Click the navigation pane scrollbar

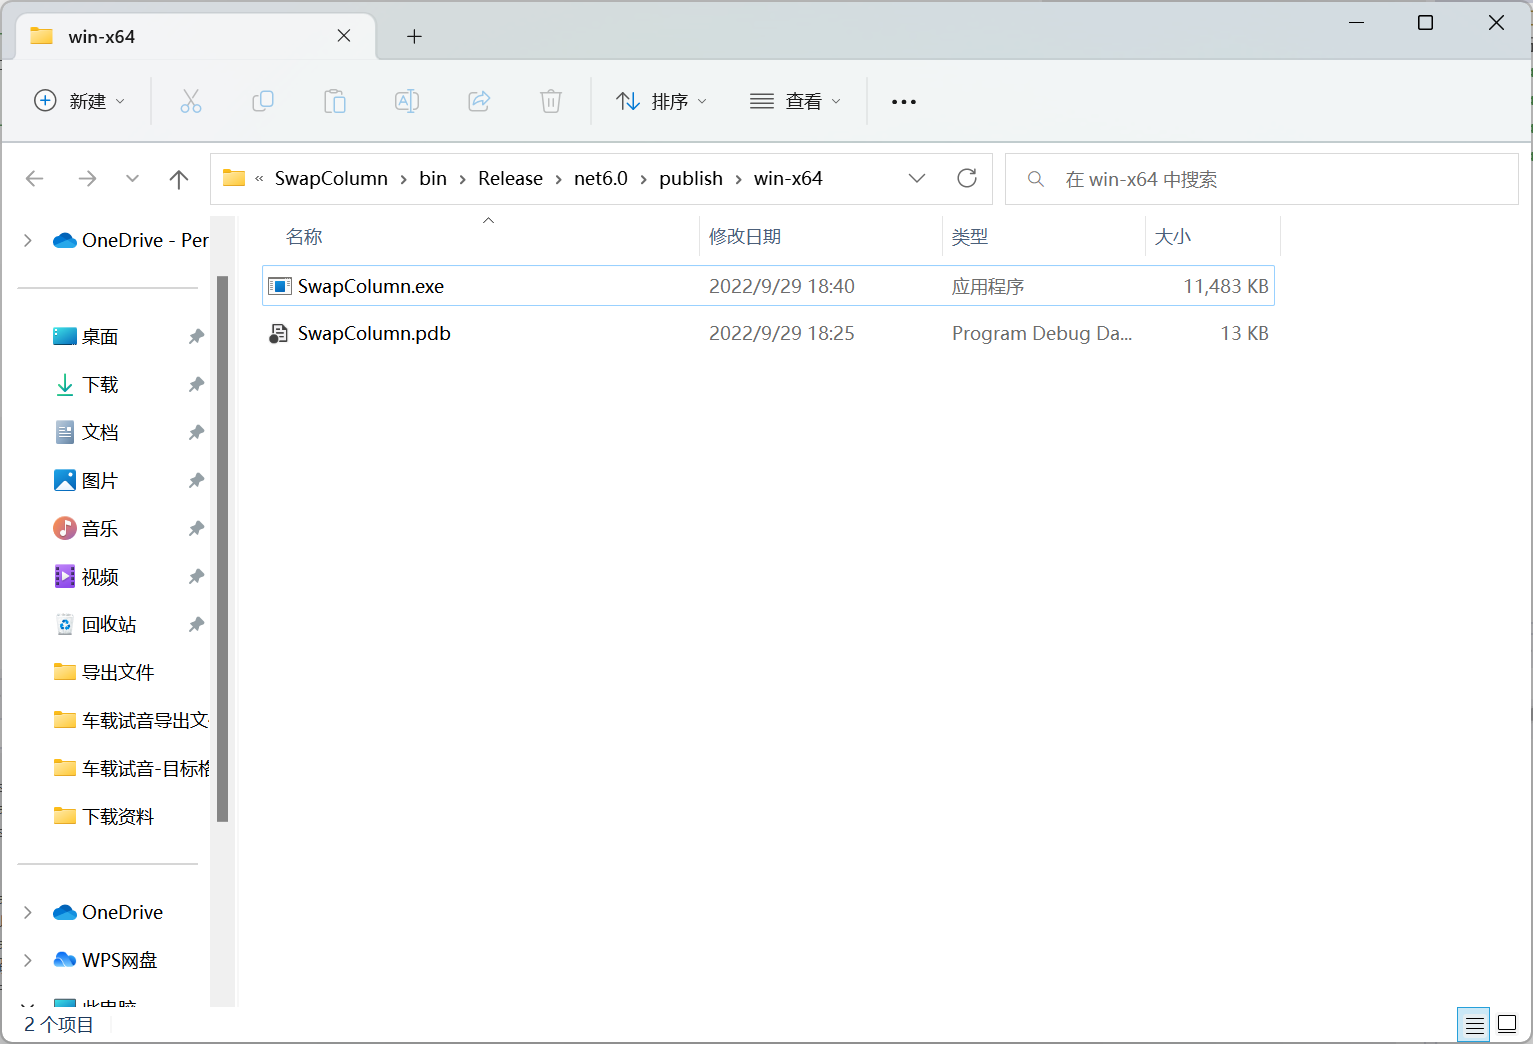coord(222,548)
